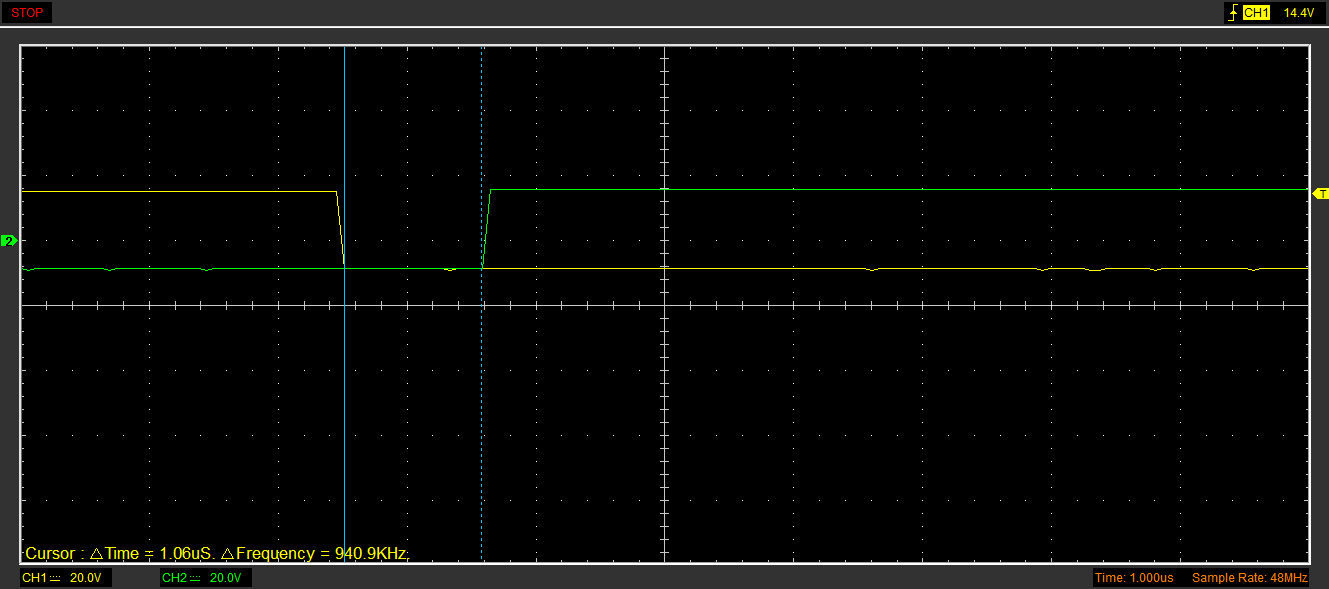The height and width of the screenshot is (589, 1329).
Task: Click the center crosshair of the graticule
Action: pyautogui.click(x=664, y=305)
